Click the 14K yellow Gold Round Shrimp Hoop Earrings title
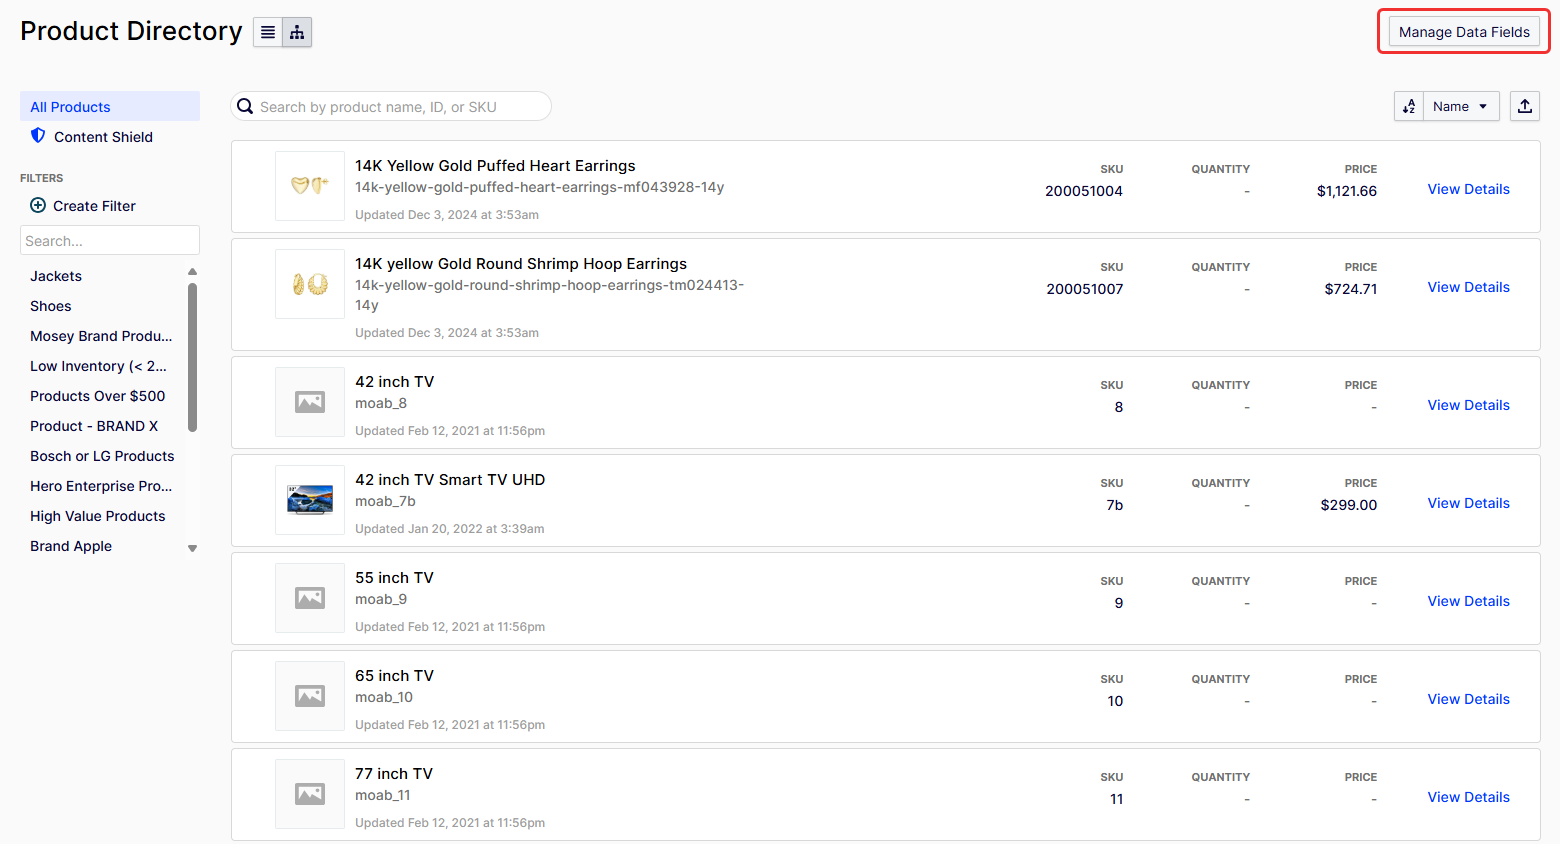Screen dimensions: 1560x844 point(521,264)
